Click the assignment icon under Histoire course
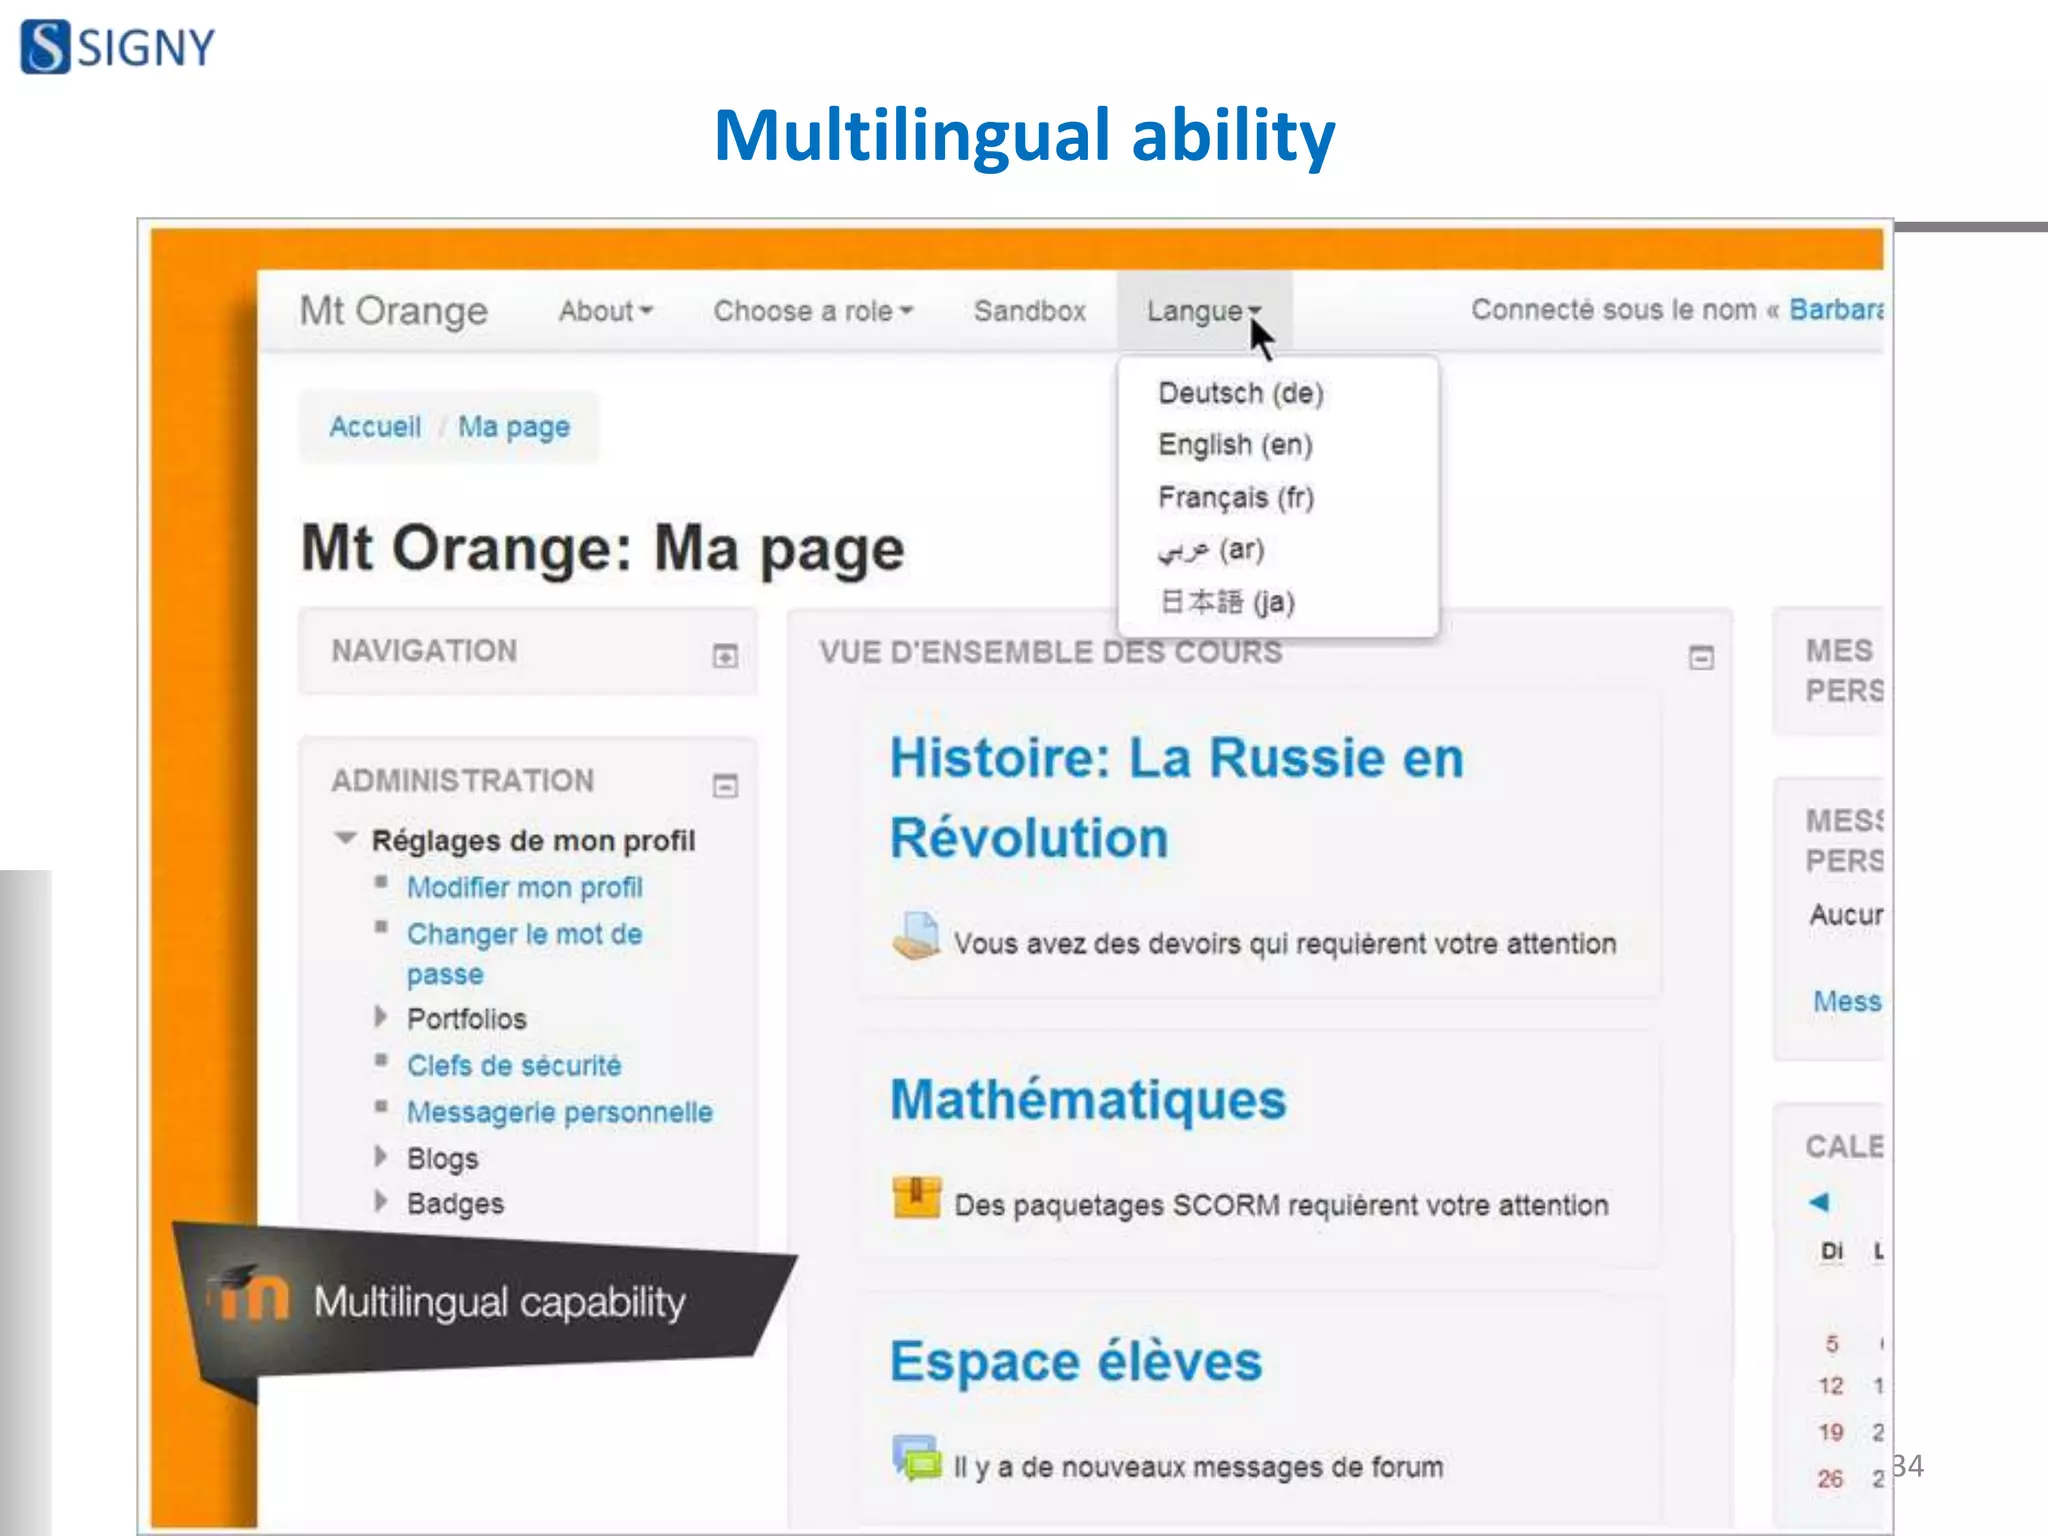Screen dimensions: 2048x1536 916,936
